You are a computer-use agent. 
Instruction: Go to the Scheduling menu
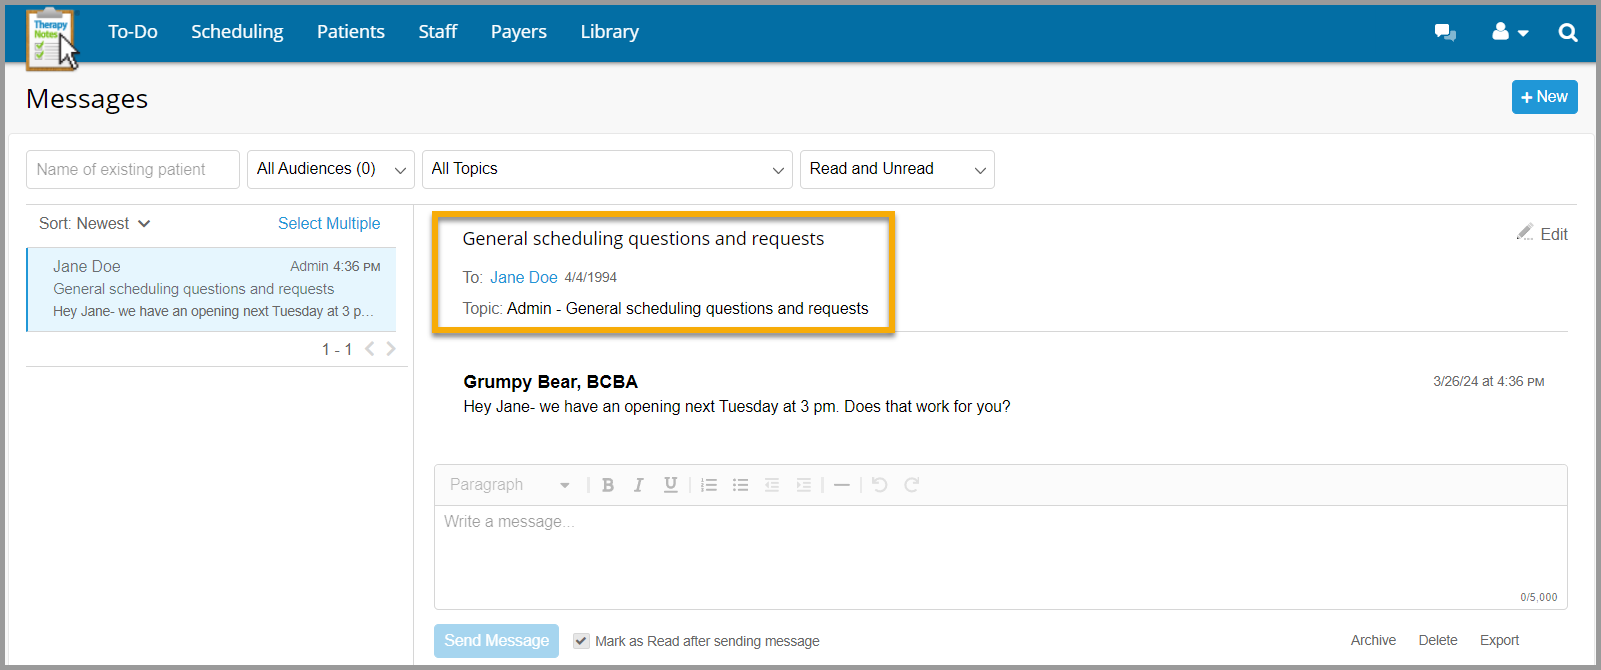pyautogui.click(x=237, y=32)
